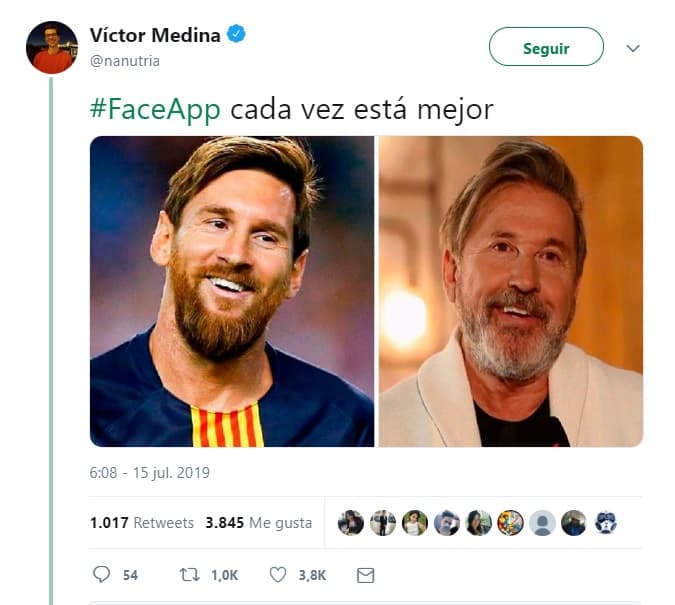The height and width of the screenshot is (605, 675).
Task: Open the #FaceApp hashtag link
Action: coord(155,109)
